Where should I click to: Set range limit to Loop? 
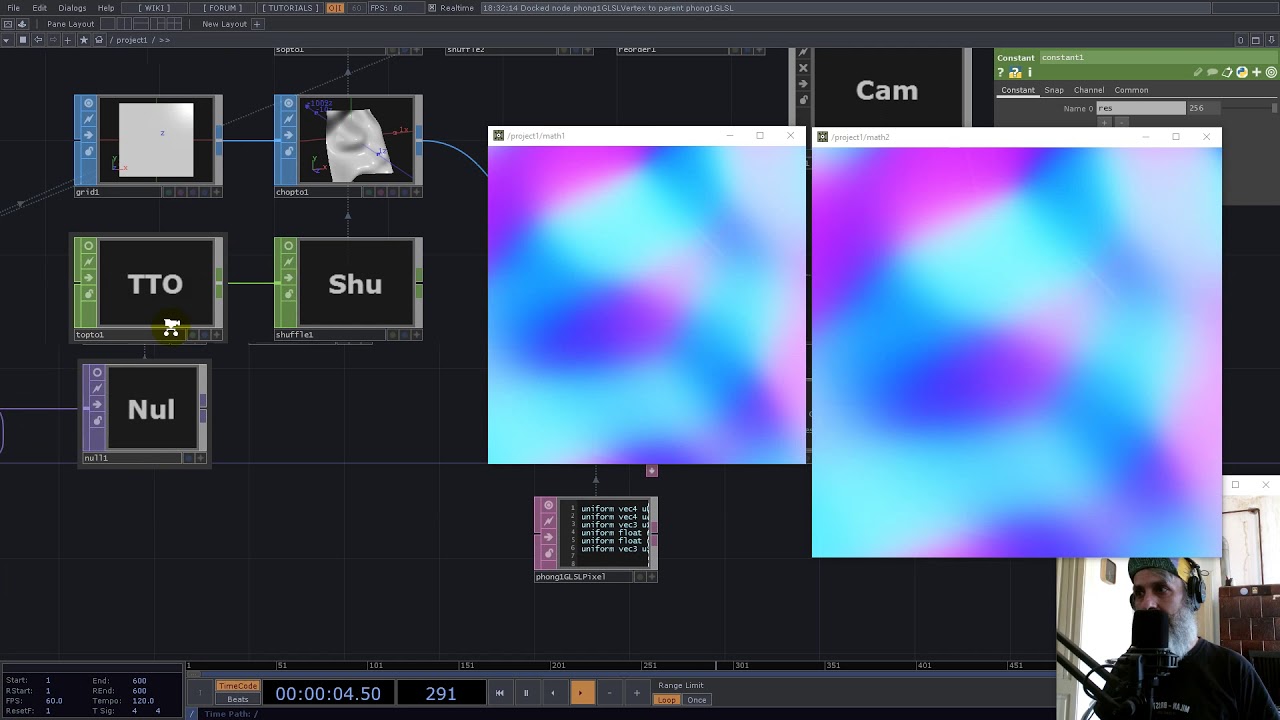pyautogui.click(x=666, y=700)
